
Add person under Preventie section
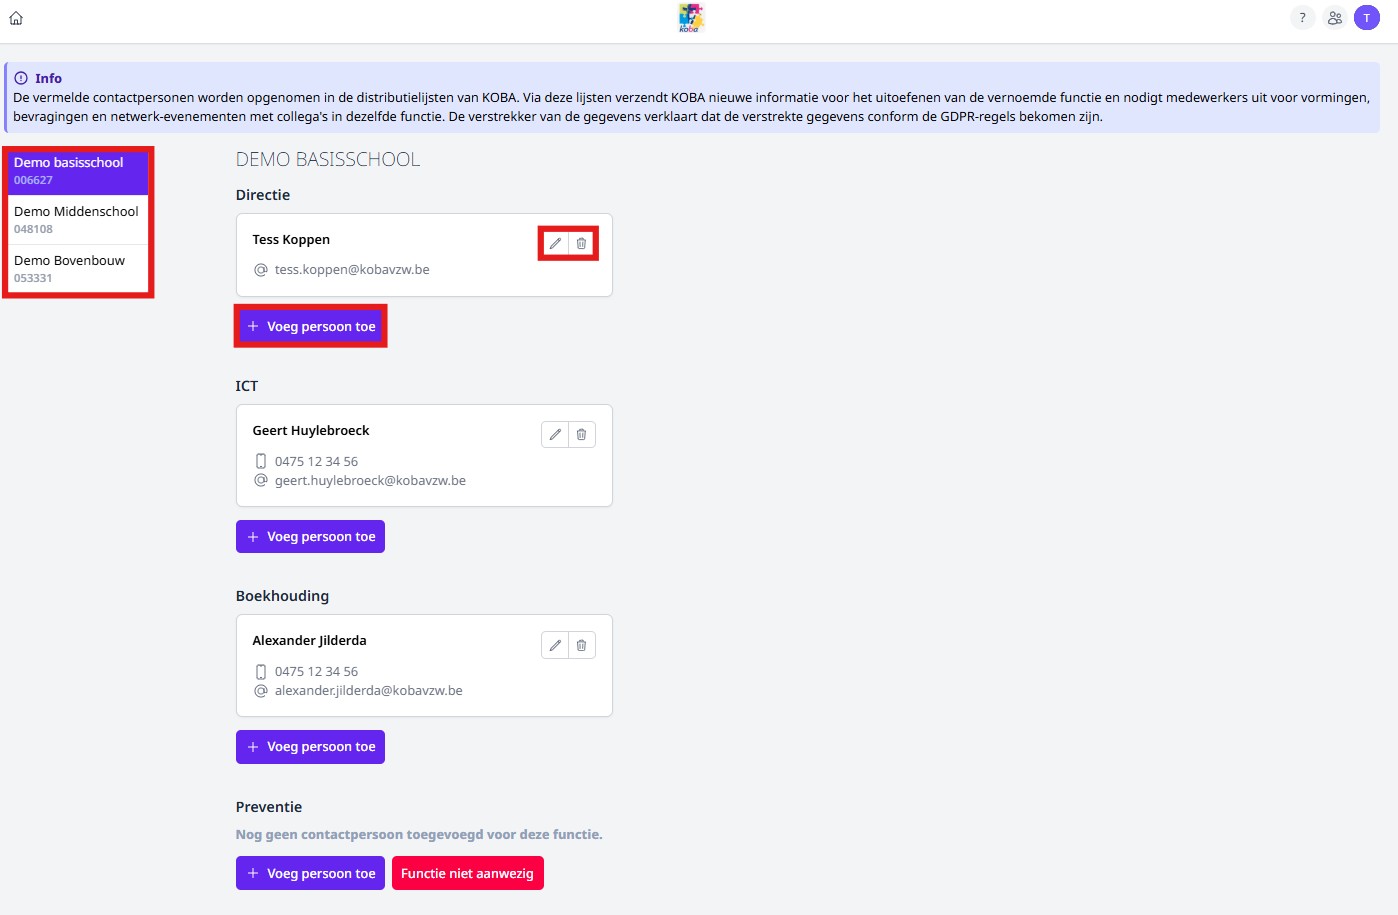click(x=310, y=874)
